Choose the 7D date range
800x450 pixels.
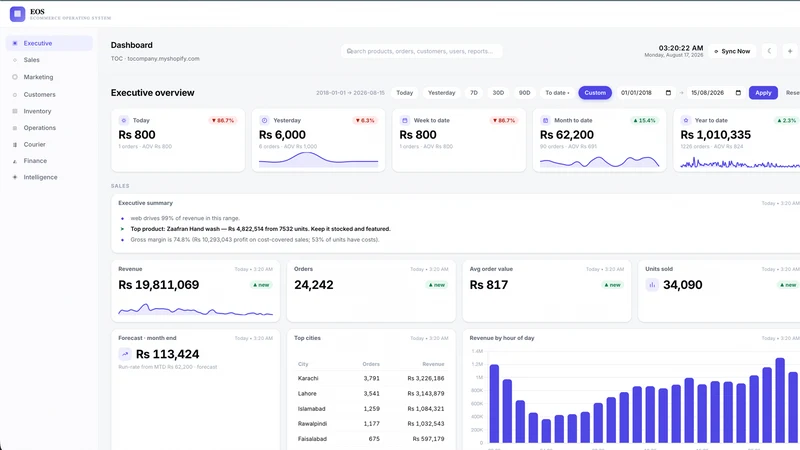(474, 93)
